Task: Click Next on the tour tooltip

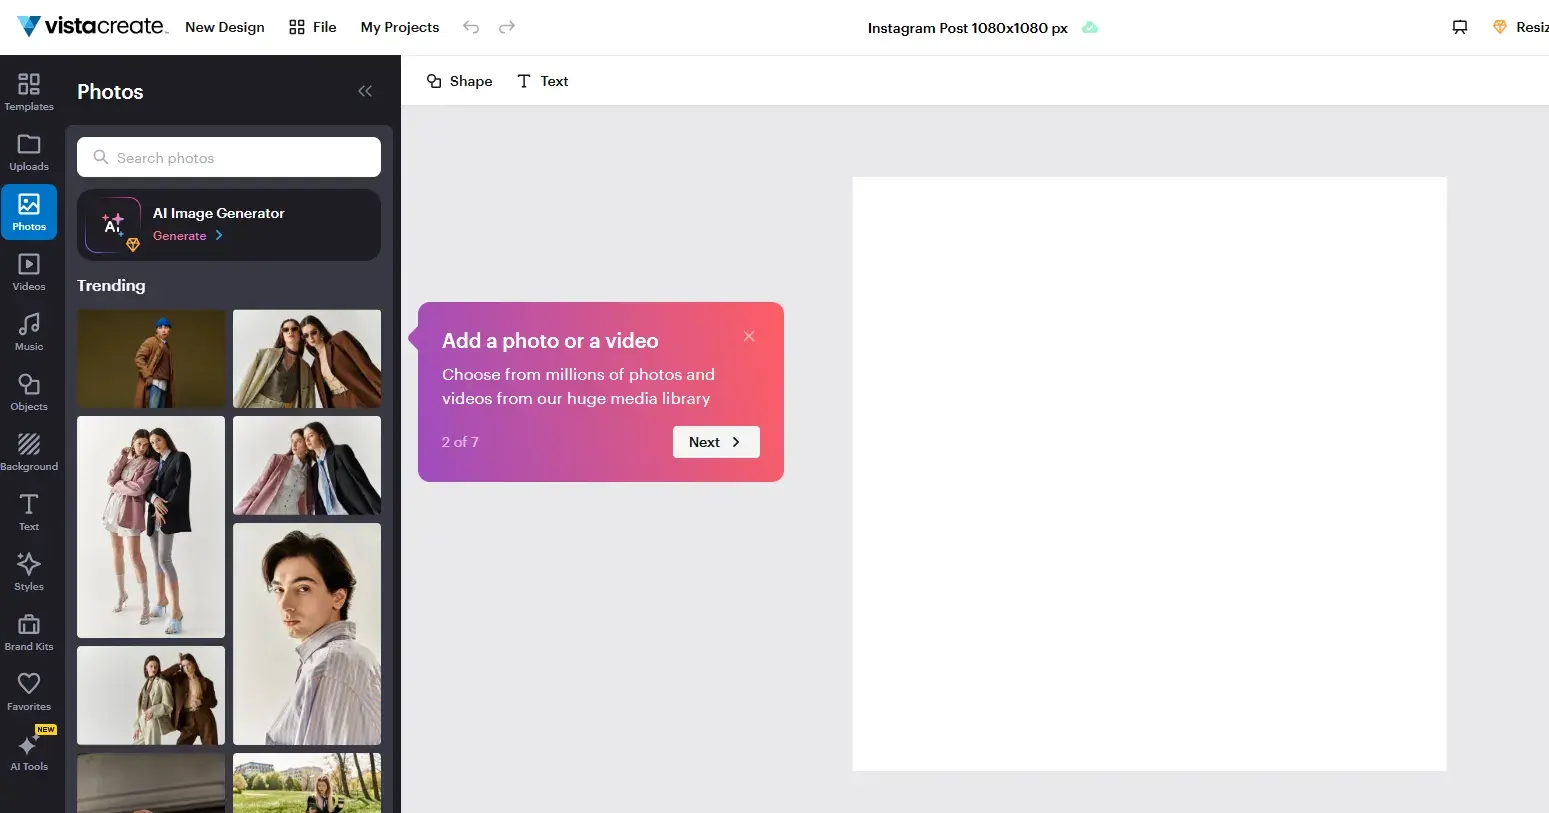Action: (x=716, y=441)
